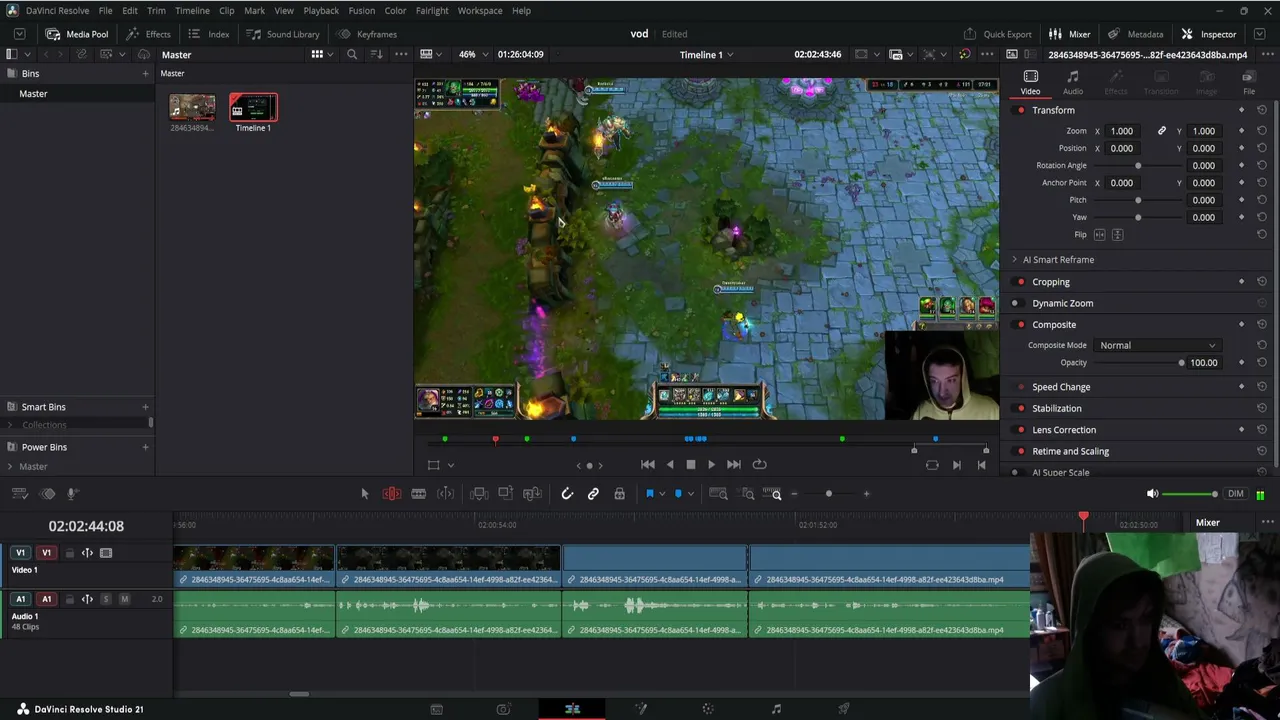Click the Rotation Angle slider
This screenshot has width=1280, height=720.
click(x=1138, y=166)
